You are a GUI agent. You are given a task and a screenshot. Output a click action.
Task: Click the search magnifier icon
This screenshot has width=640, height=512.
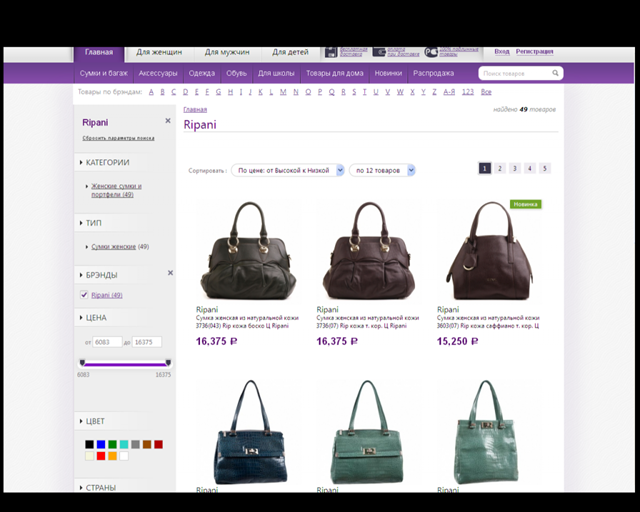[555, 73]
